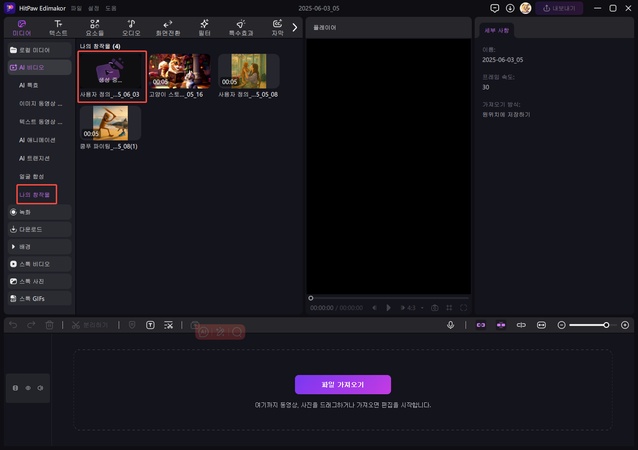Viewport: 638px width, 450px height.
Task: Click the HitPaw Edimakor logo icon
Action: (x=10, y=8)
